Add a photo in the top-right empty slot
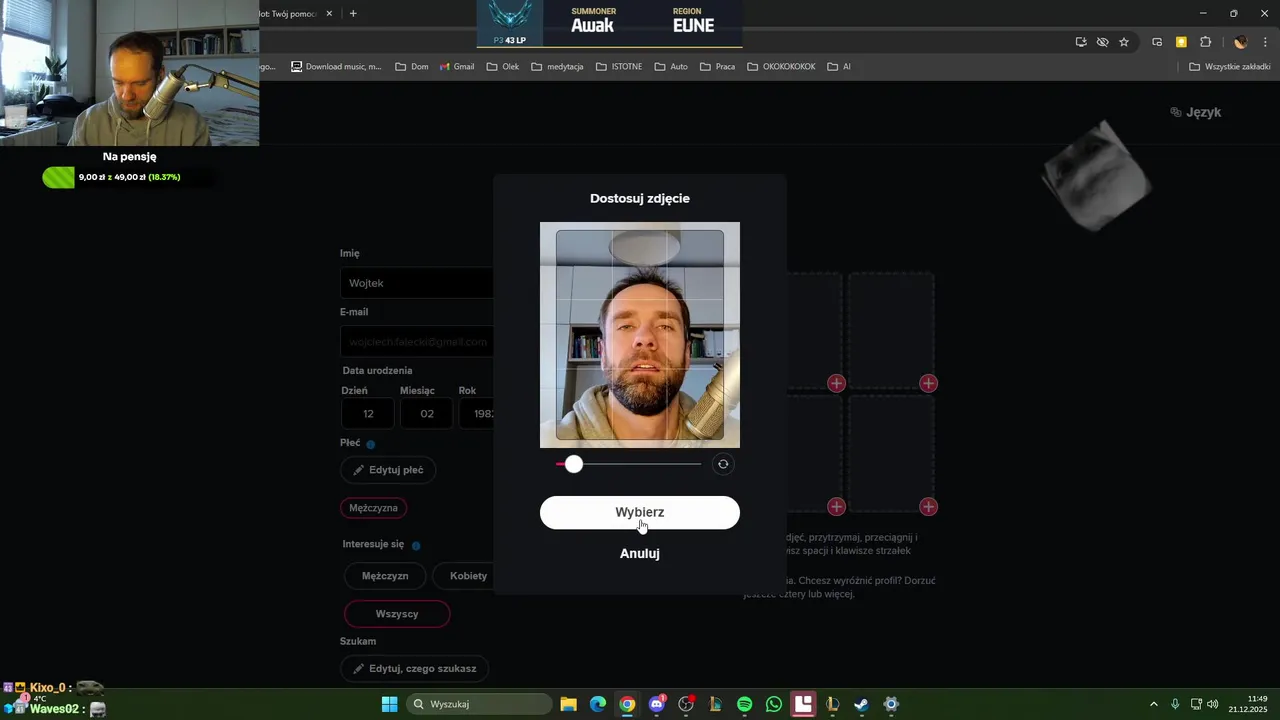 click(x=928, y=383)
